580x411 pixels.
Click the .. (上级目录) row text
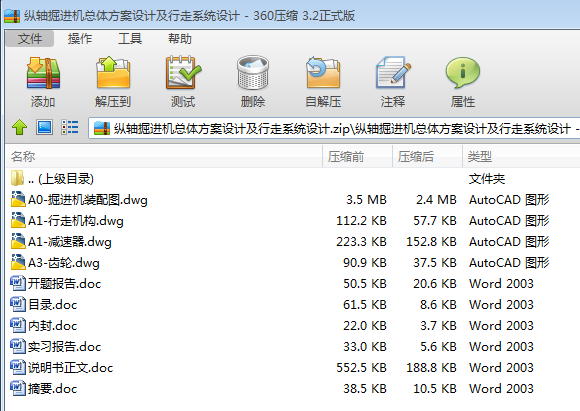[61, 179]
